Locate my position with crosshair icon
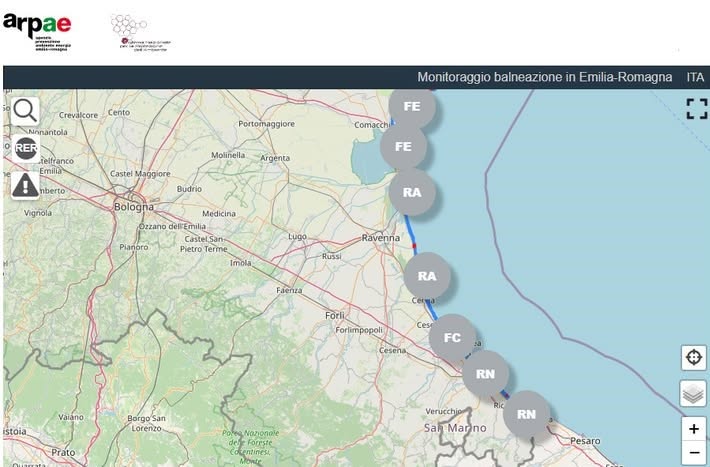Screen dimensions: 710x467 (694, 357)
